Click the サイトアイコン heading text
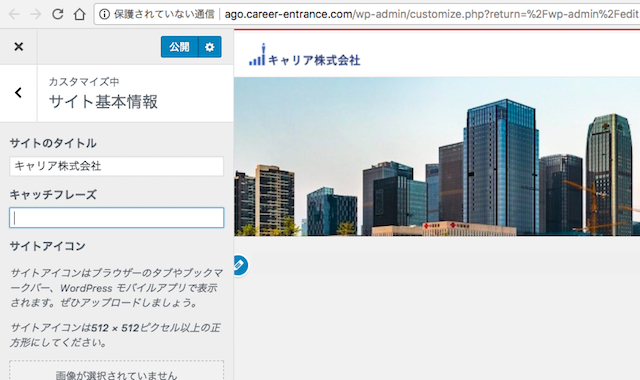640x380 pixels. 47,246
